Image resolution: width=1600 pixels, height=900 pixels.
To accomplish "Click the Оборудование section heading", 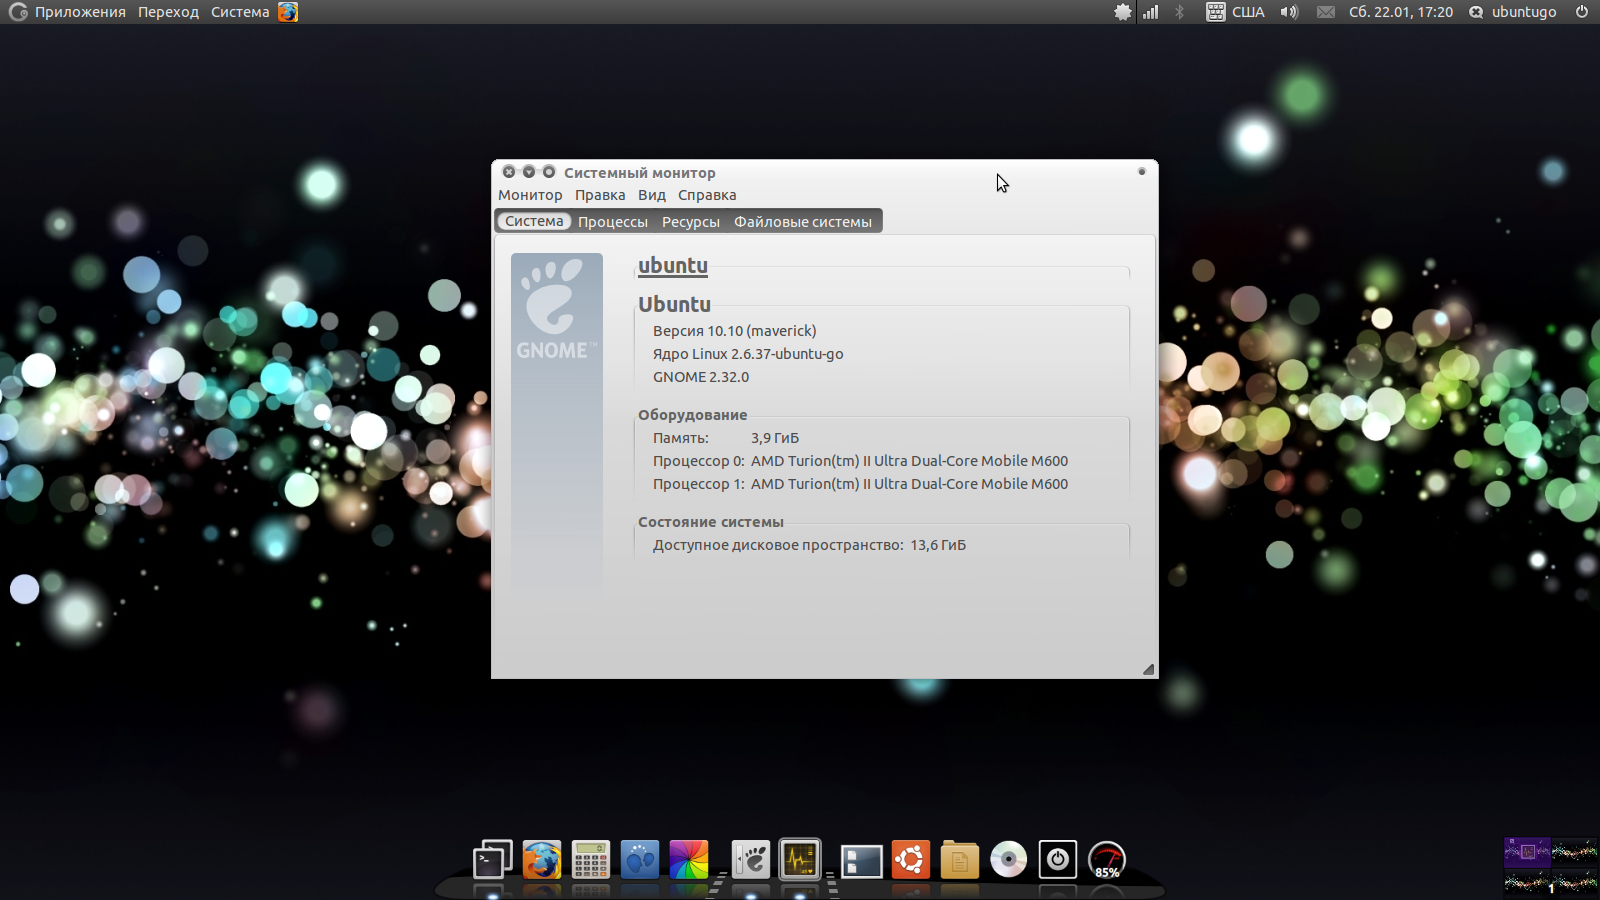I will click(693, 415).
